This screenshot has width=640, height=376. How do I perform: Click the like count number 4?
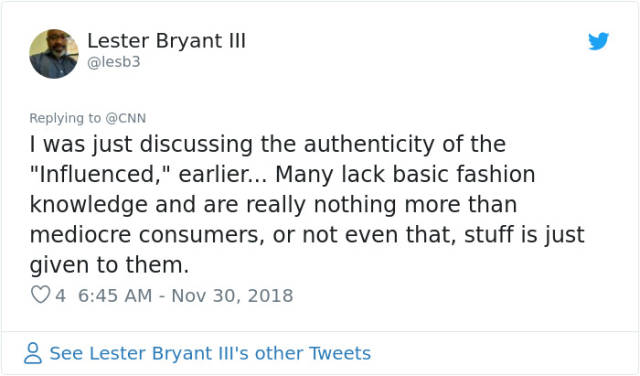click(60, 296)
